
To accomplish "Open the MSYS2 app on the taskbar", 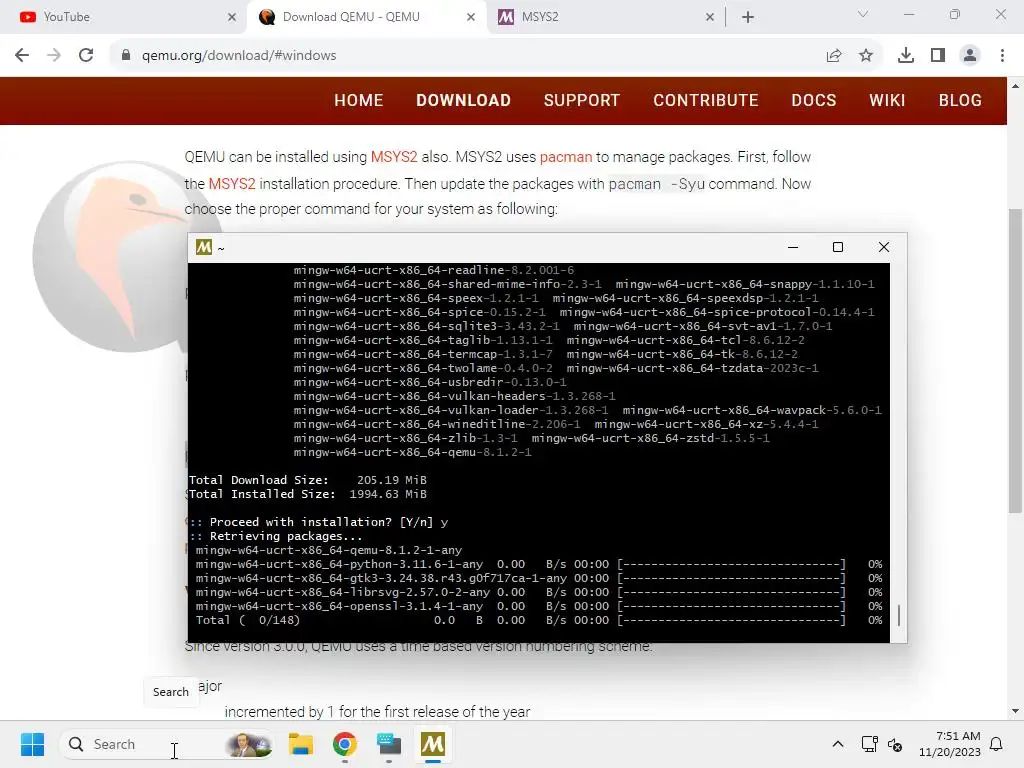I will (433, 744).
